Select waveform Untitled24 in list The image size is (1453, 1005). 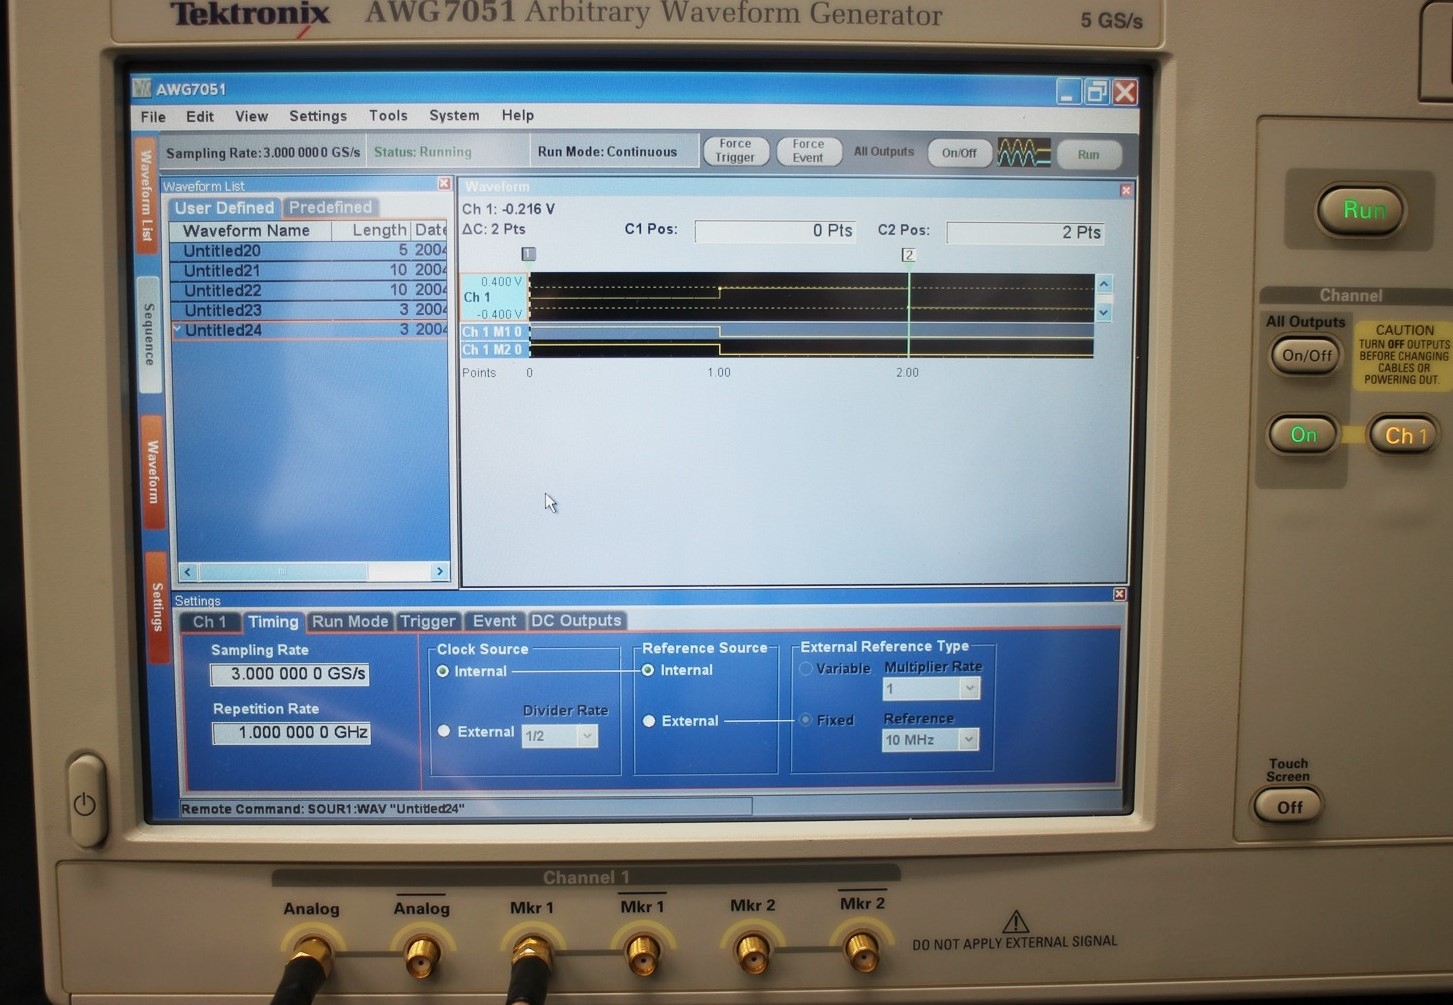click(309, 330)
